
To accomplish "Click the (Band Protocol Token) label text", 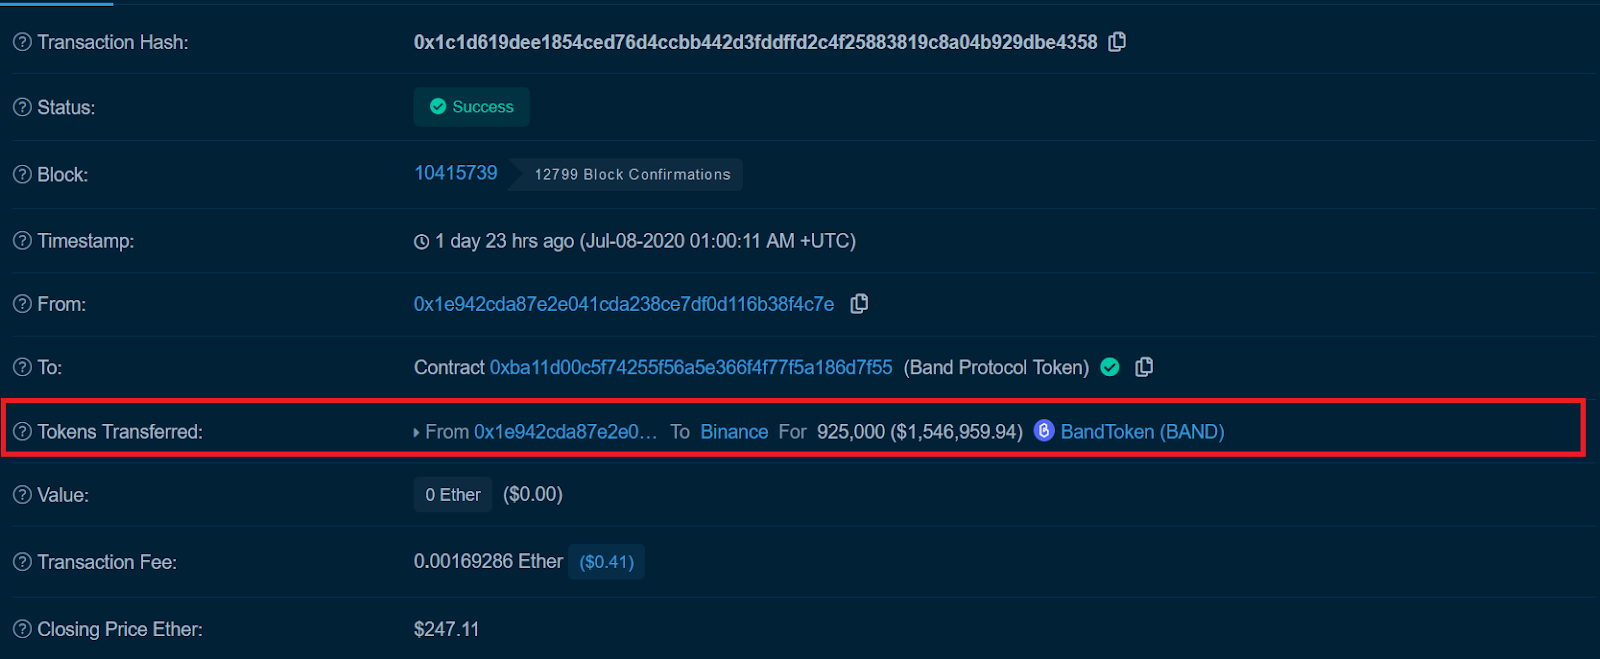I will tap(996, 367).
